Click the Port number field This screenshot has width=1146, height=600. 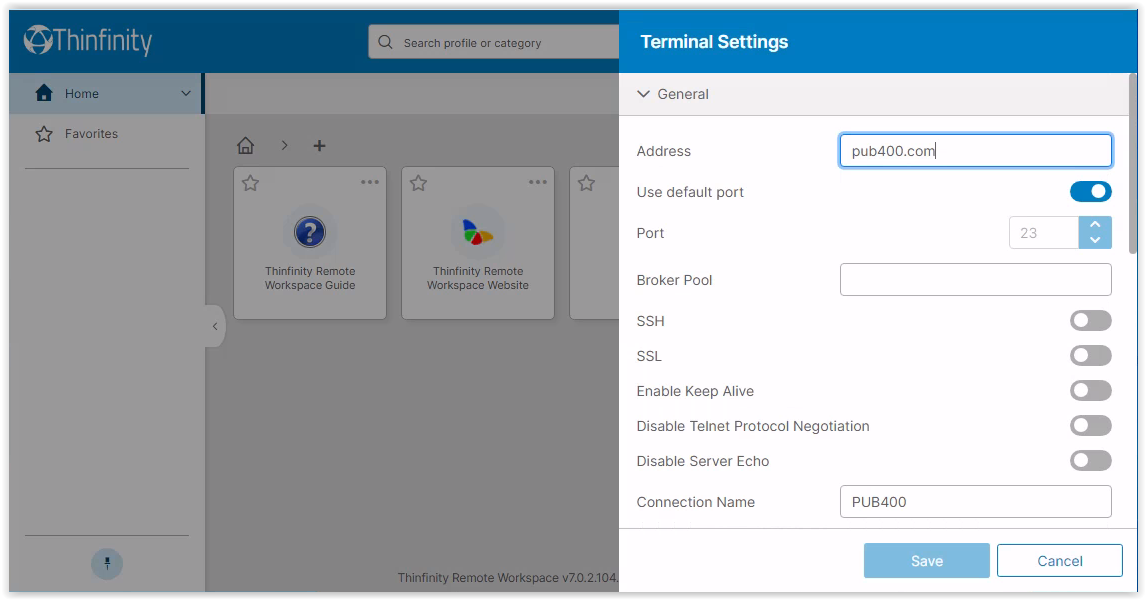tap(1044, 232)
